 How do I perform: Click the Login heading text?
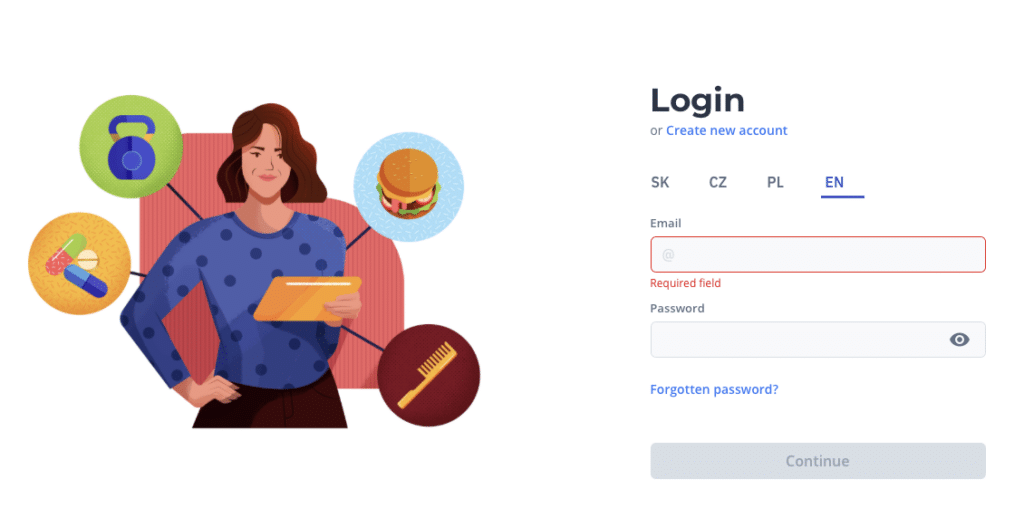point(697,101)
